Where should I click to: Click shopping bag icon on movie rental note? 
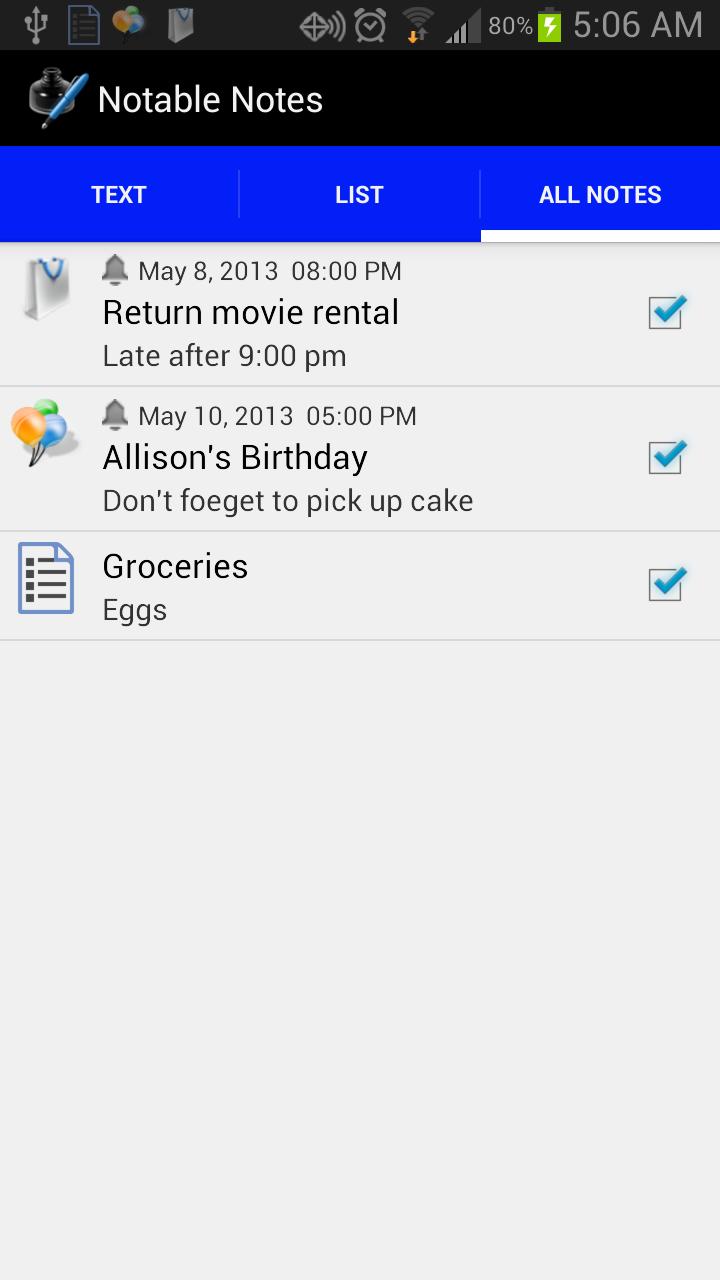coord(47,289)
